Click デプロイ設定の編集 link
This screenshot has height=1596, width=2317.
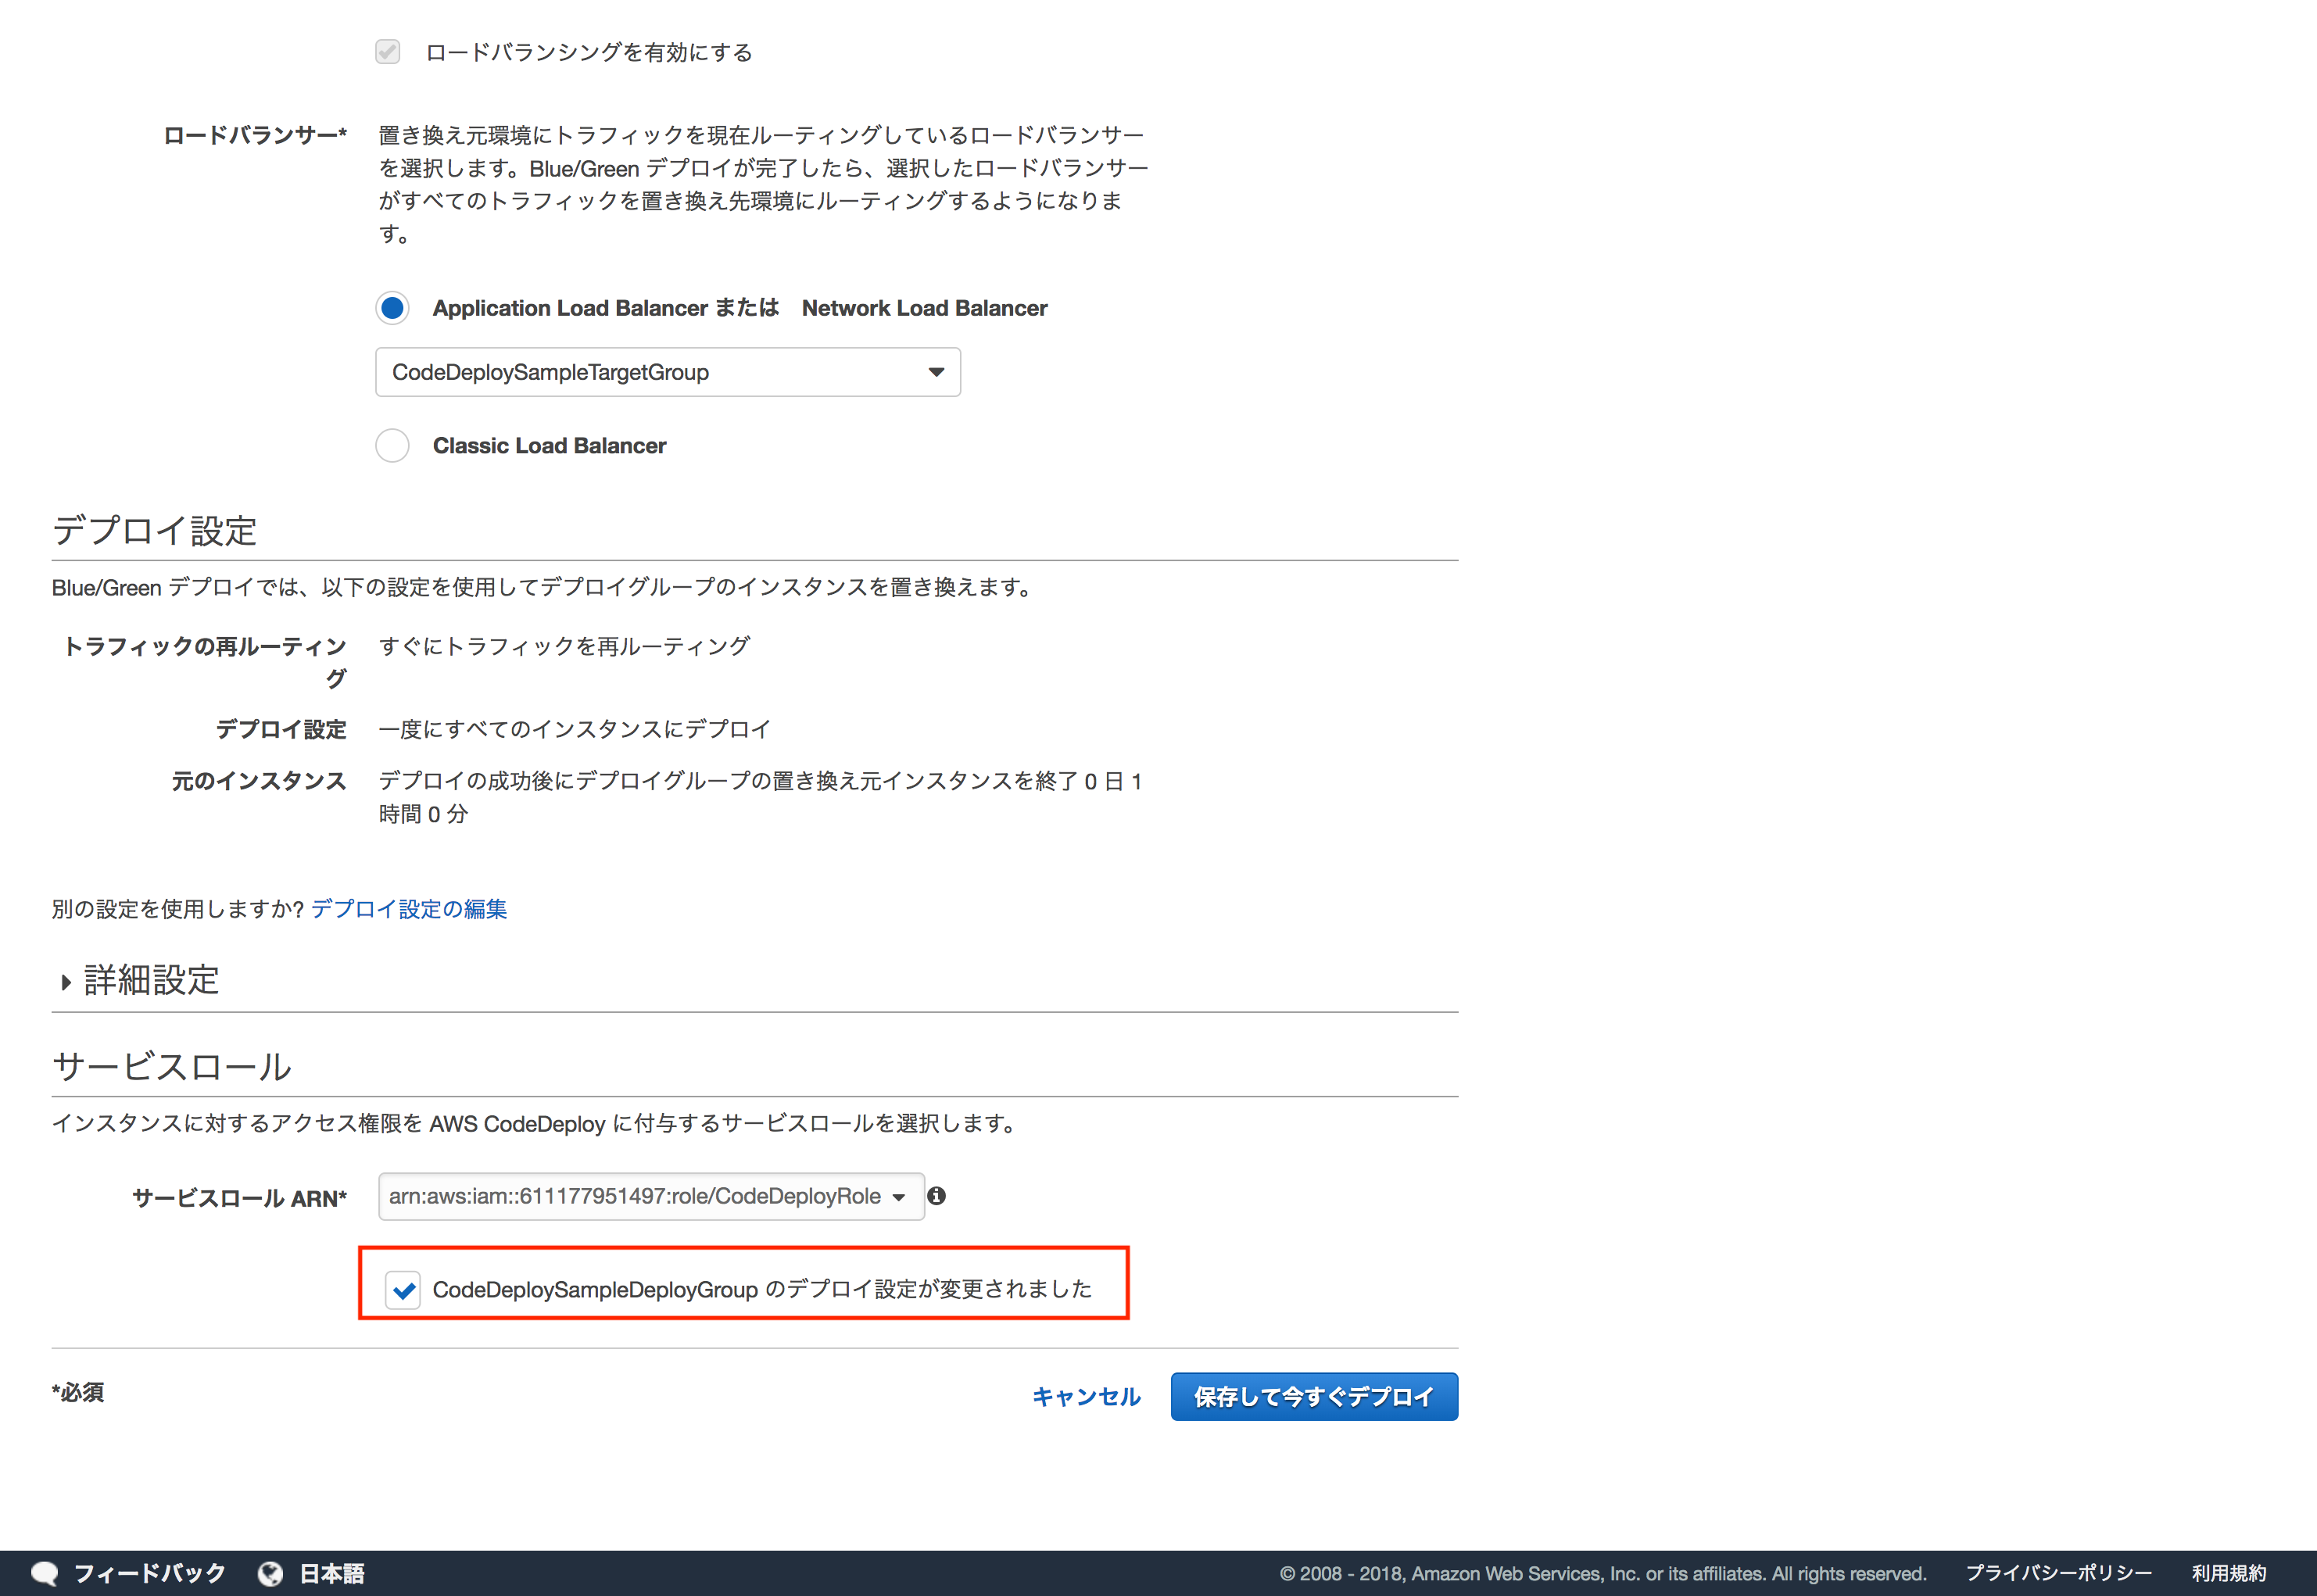click(x=409, y=909)
